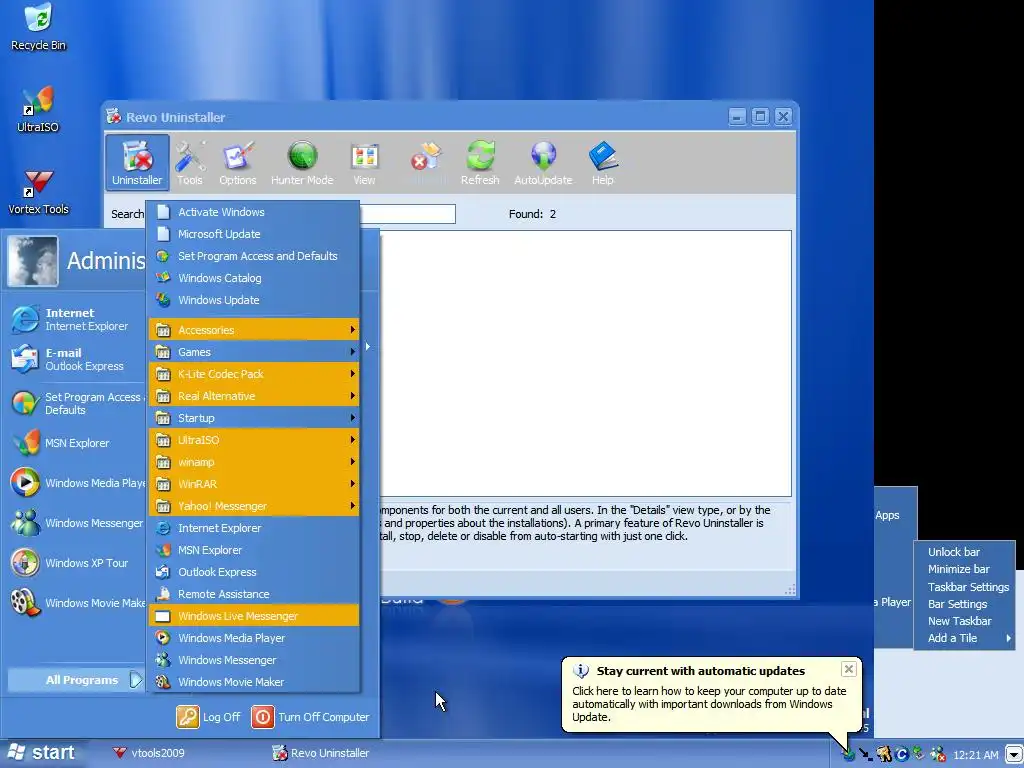Viewport: 1024px width, 768px height.
Task: Open Windows Movie Maker in programs list
Action: click(x=254, y=682)
